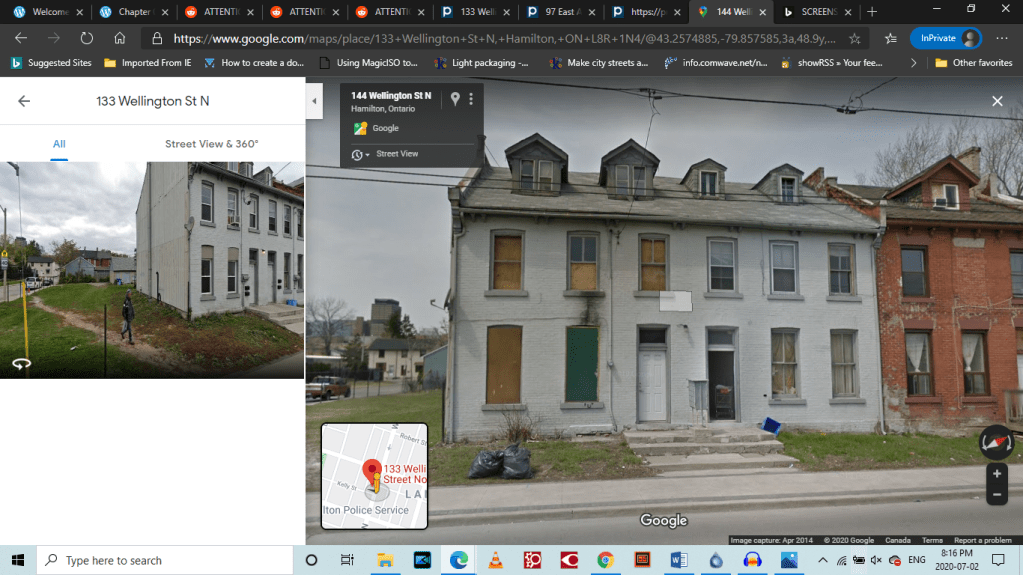The image size is (1023, 575).
Task: Open the Street View time history dropdown
Action: pyautogui.click(x=360, y=154)
